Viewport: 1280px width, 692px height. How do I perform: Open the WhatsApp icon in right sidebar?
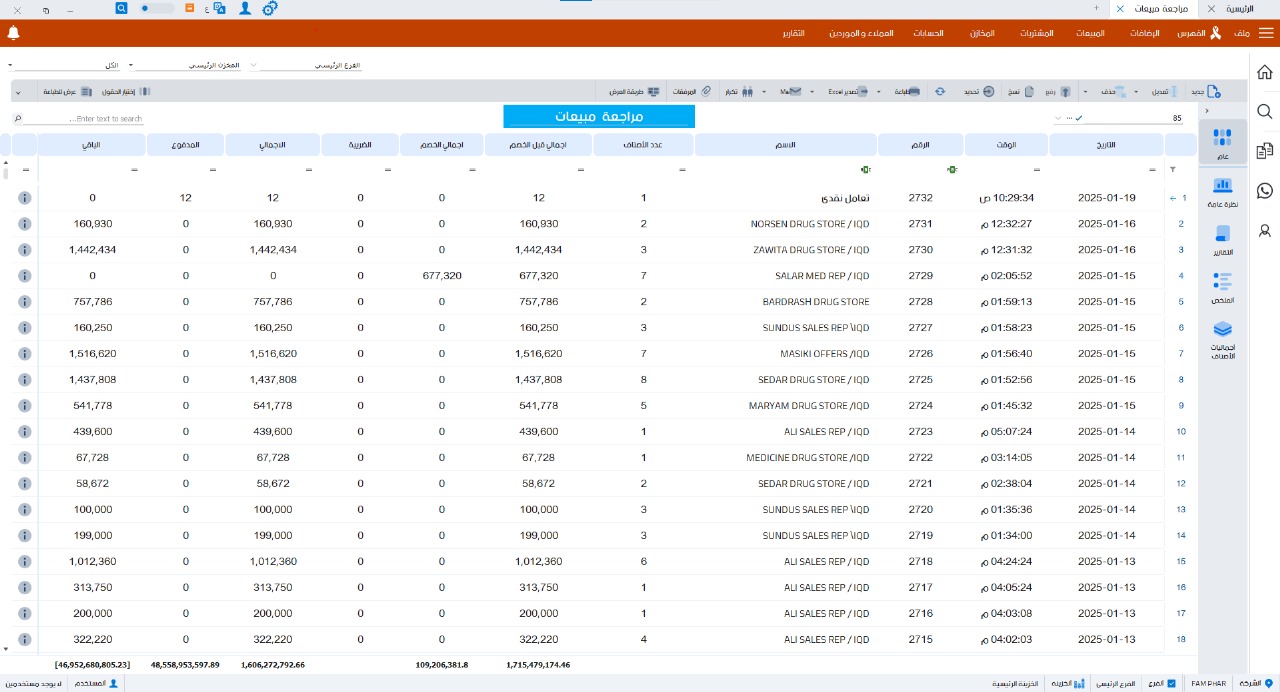1265,190
